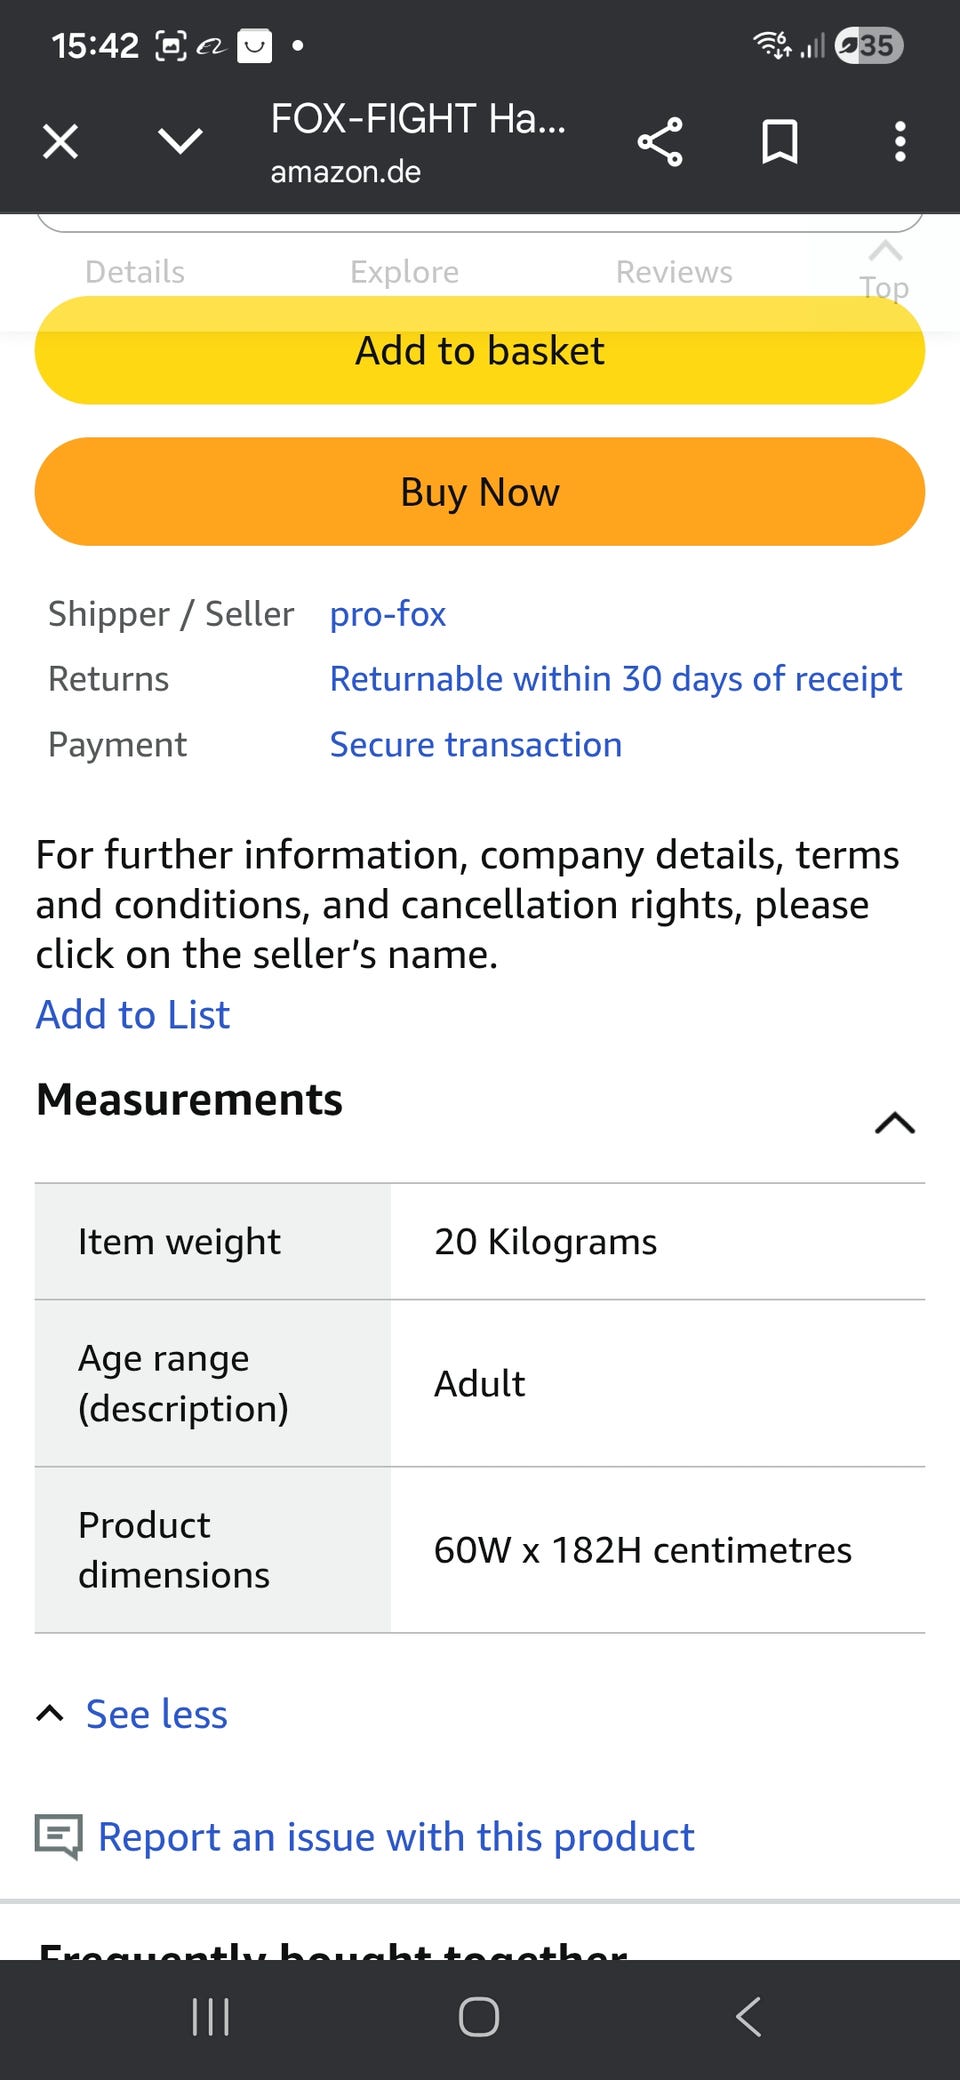Jump to Top using the up arrow
The image size is (960, 2080).
(885, 268)
